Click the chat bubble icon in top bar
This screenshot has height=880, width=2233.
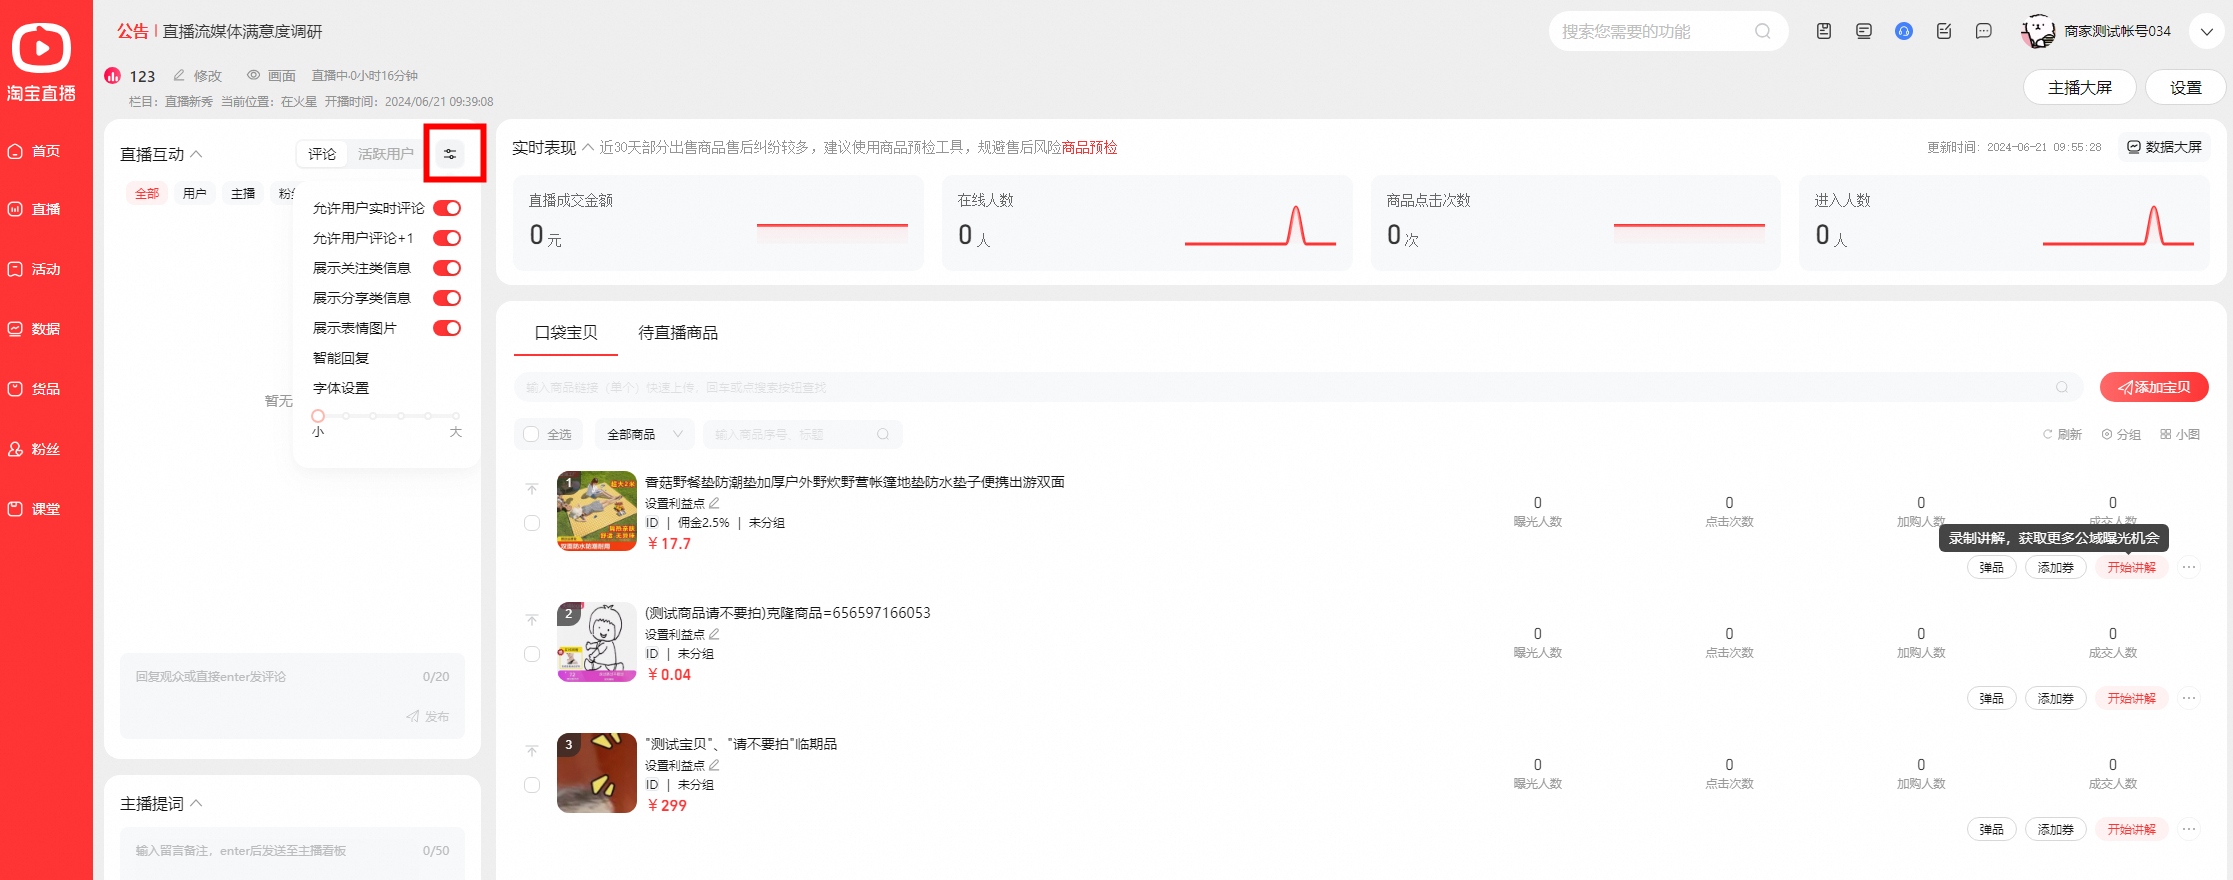(1984, 31)
